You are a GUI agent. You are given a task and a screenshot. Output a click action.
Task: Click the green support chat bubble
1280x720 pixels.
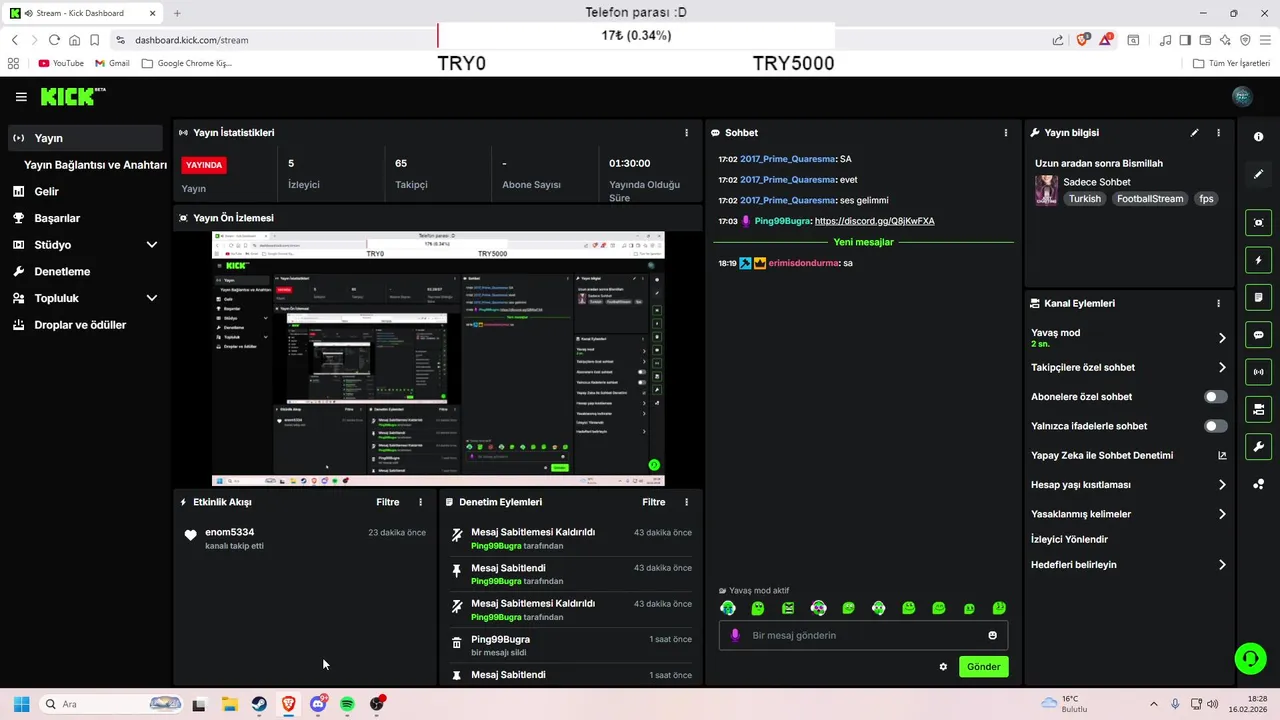click(1250, 658)
